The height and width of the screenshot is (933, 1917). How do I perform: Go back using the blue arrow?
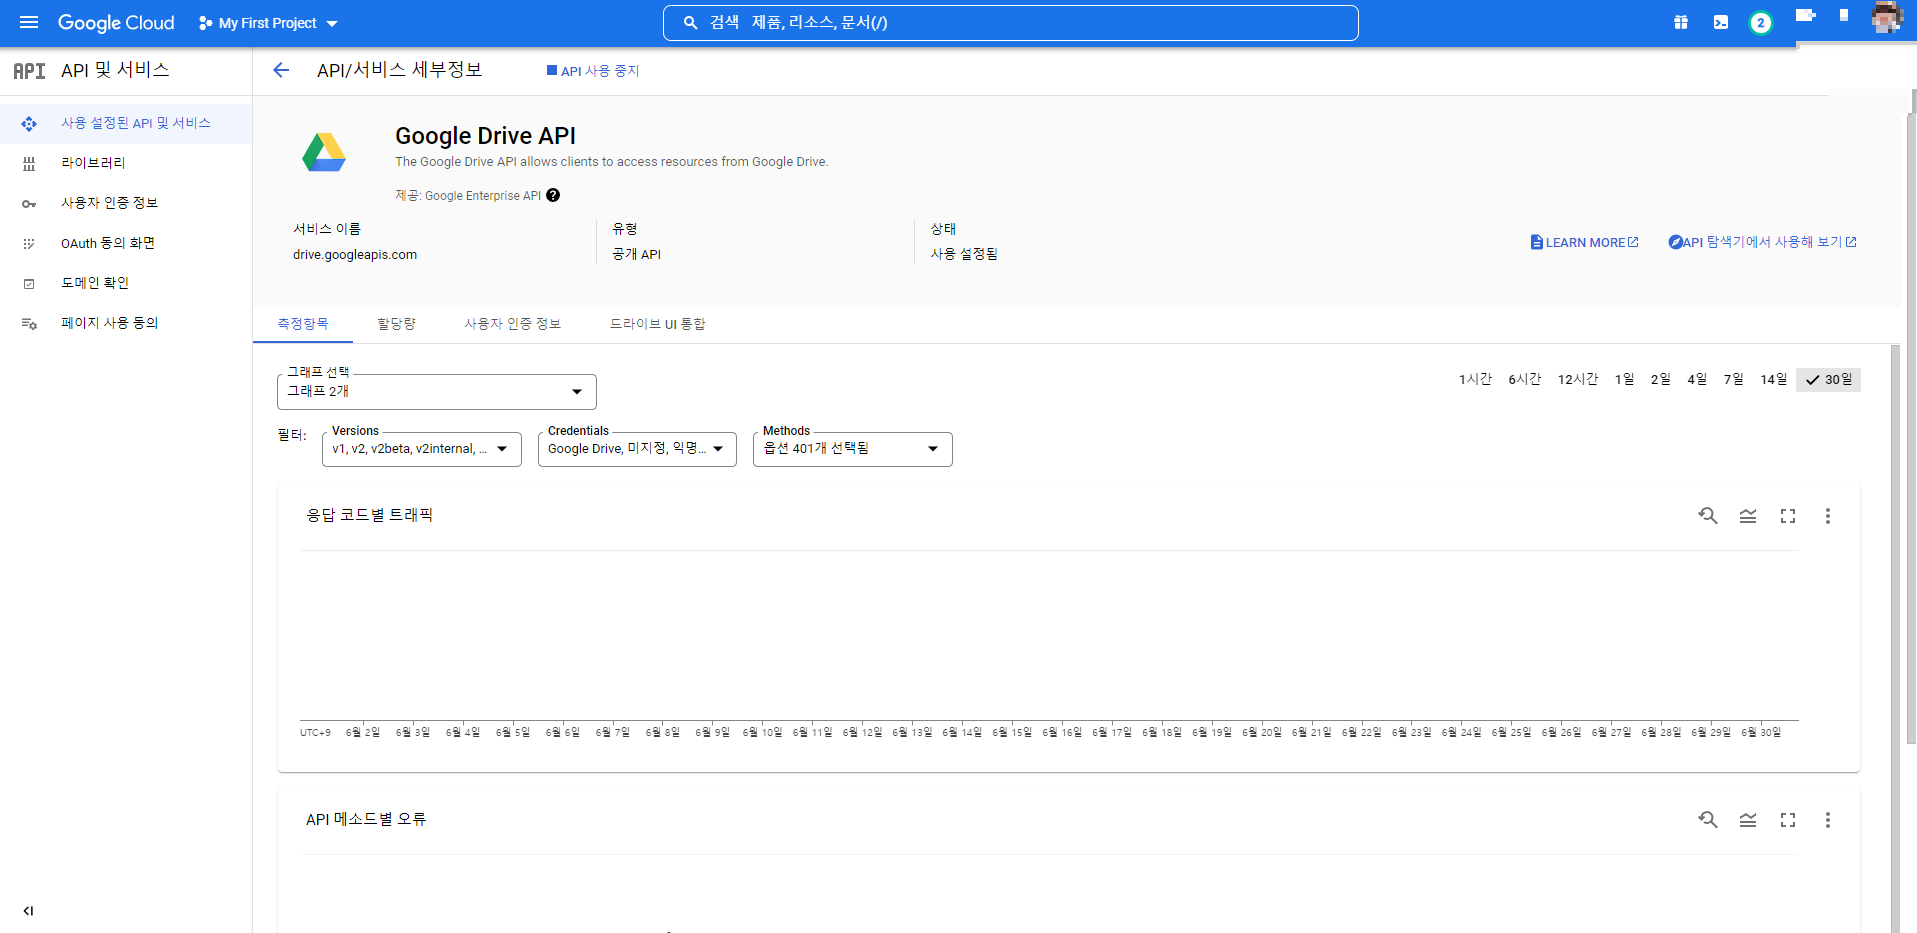click(x=281, y=70)
